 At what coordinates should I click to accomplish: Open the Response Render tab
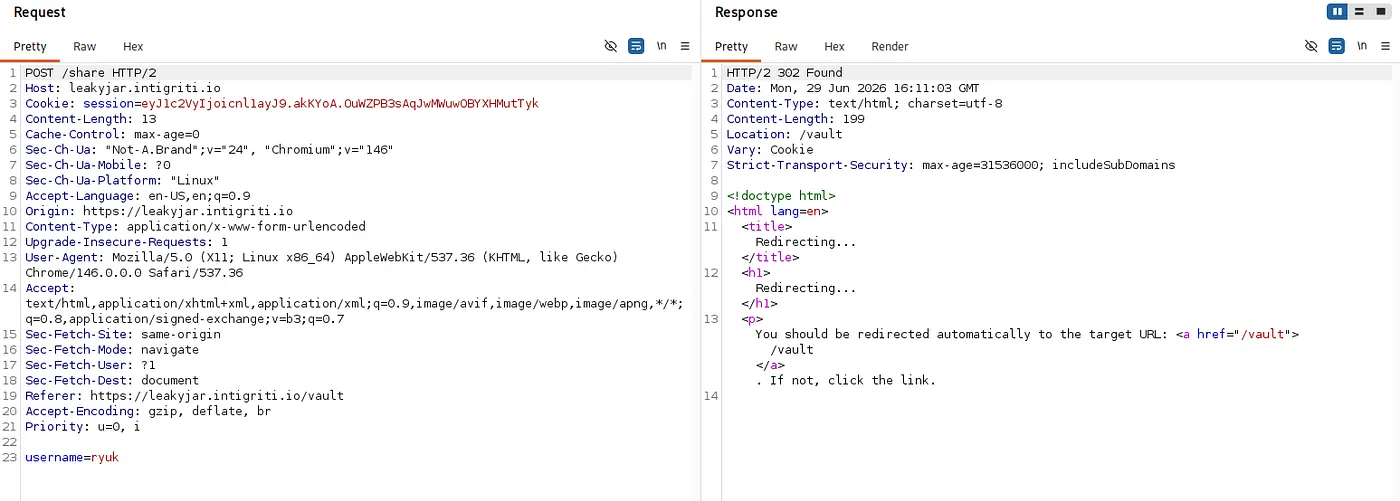point(890,46)
